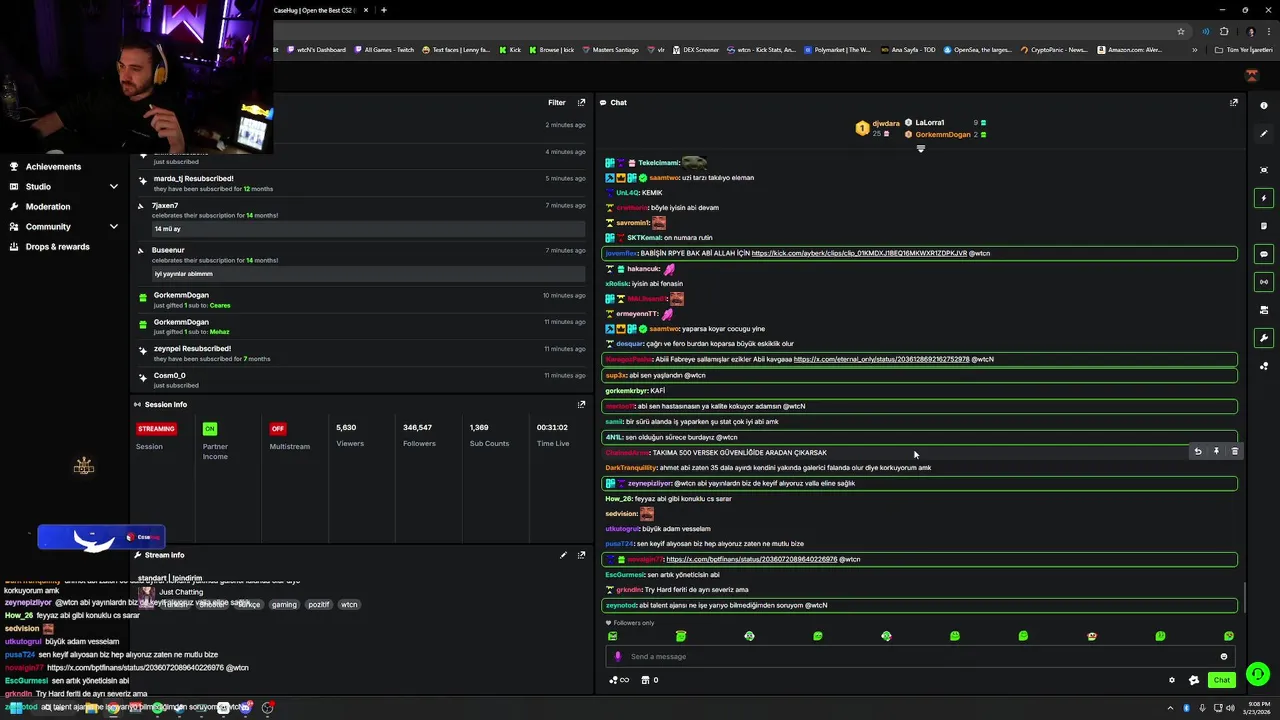Open the 'Masters Santiago' bookmark
This screenshot has width=1280, height=720.
tap(609, 49)
